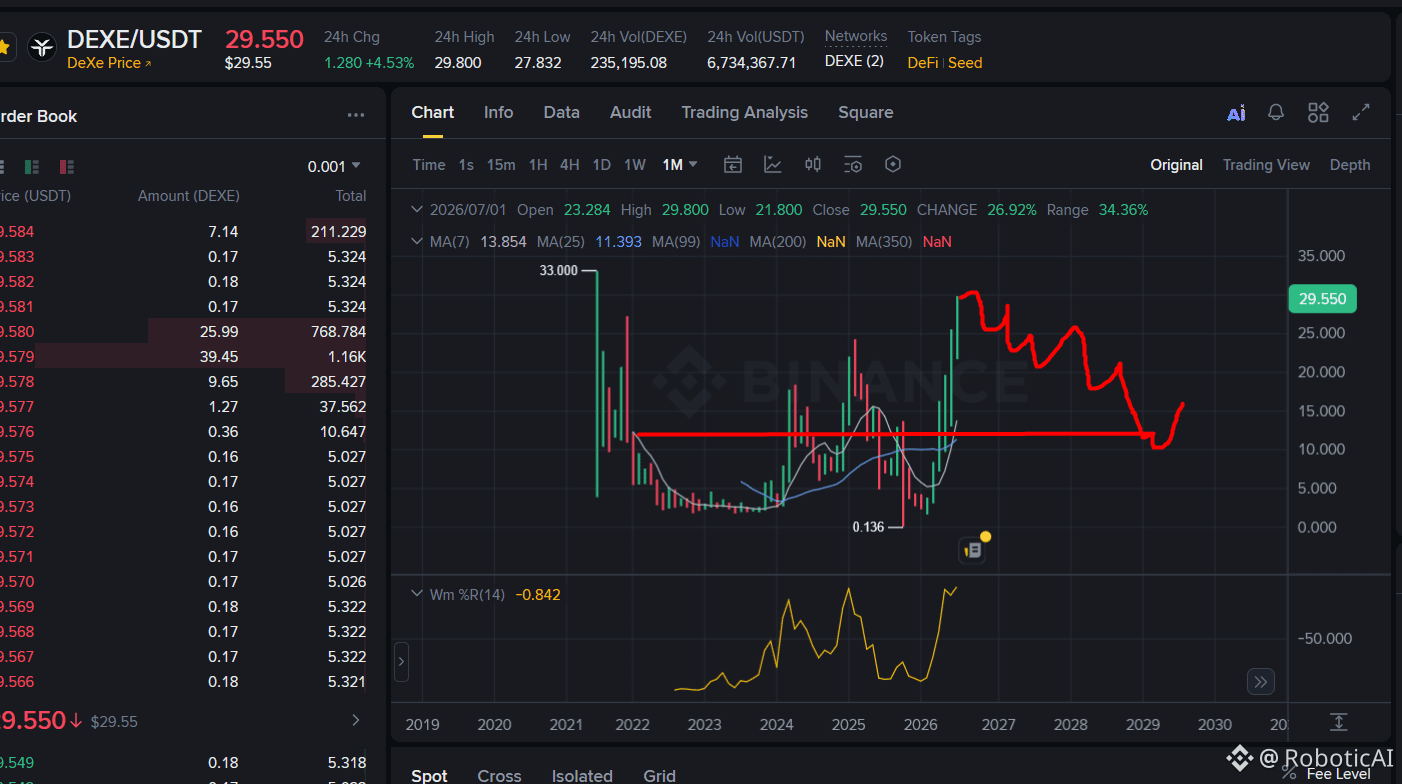Viewport: 1402px width, 784px height.
Task: Open the Trading Analysis tab
Action: (744, 113)
